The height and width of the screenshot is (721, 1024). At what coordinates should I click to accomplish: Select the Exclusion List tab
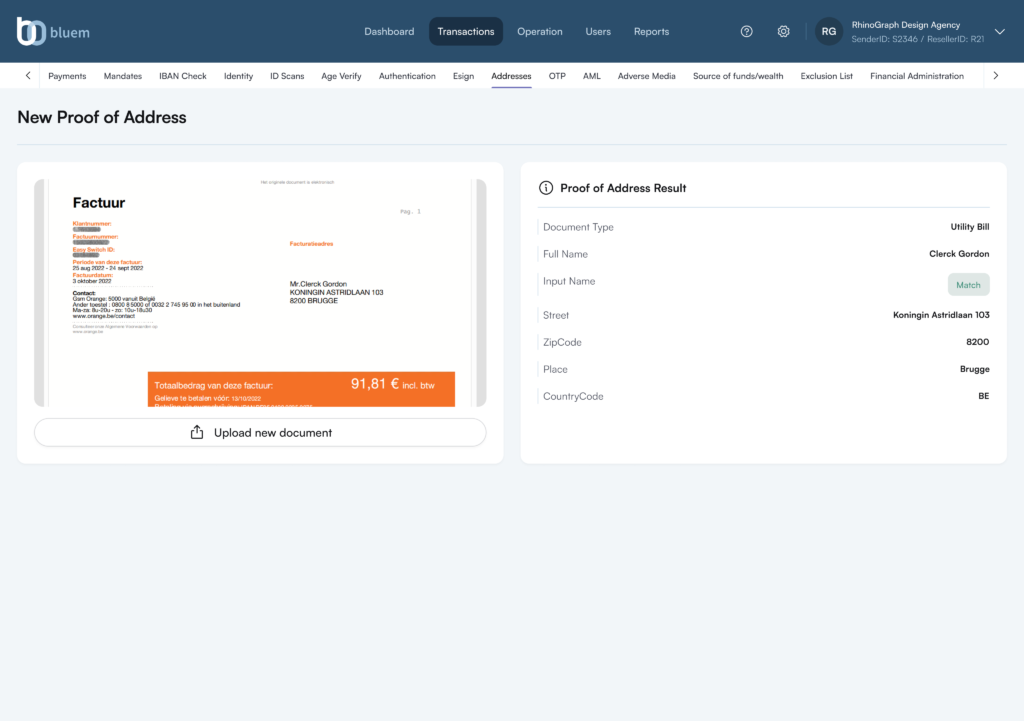click(827, 76)
